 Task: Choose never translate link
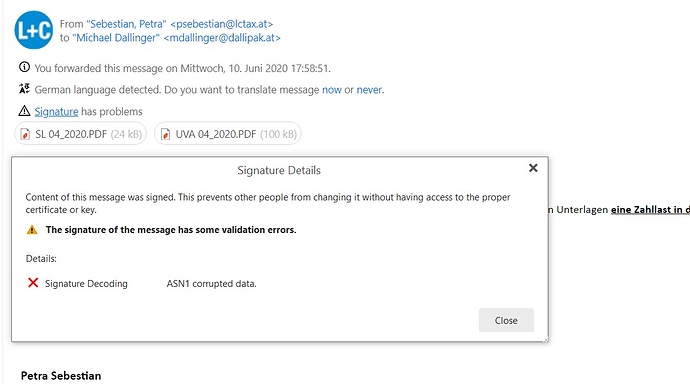[x=369, y=90]
